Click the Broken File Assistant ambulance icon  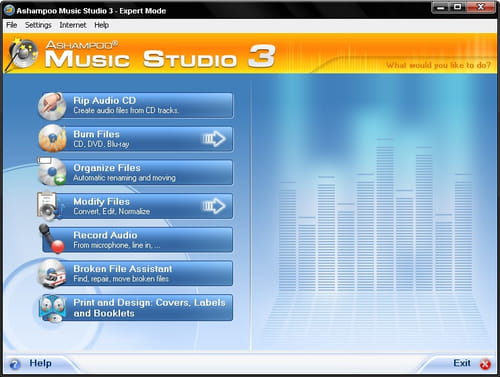click(52, 274)
